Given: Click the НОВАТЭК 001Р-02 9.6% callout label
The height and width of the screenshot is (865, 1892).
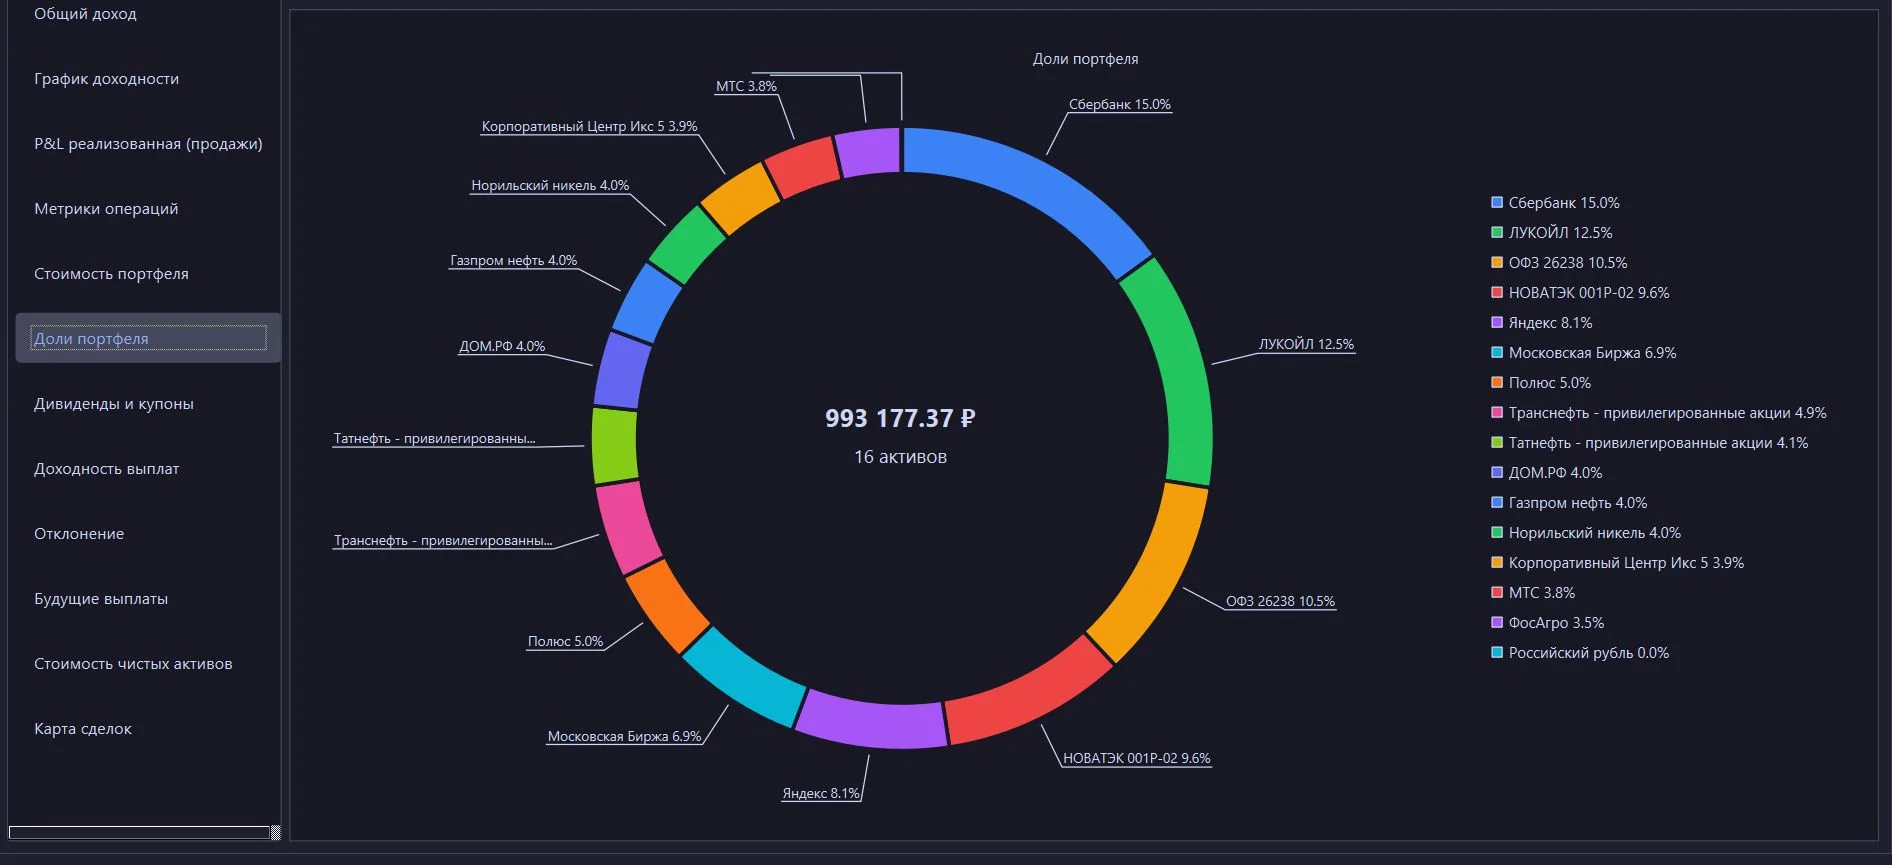Looking at the screenshot, I should click(x=1136, y=758).
